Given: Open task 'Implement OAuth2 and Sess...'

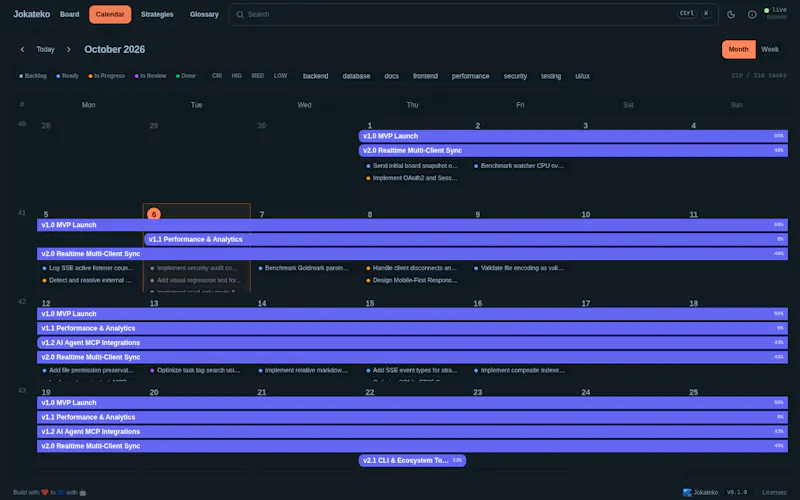Looking at the screenshot, I should (412, 178).
